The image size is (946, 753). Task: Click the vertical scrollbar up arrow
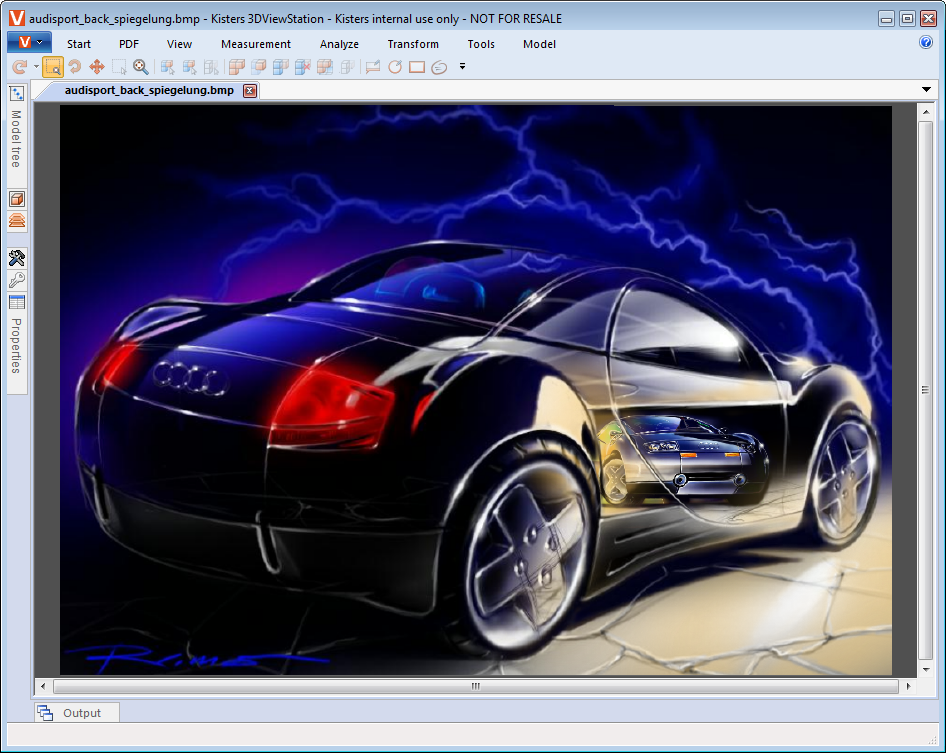(925, 112)
